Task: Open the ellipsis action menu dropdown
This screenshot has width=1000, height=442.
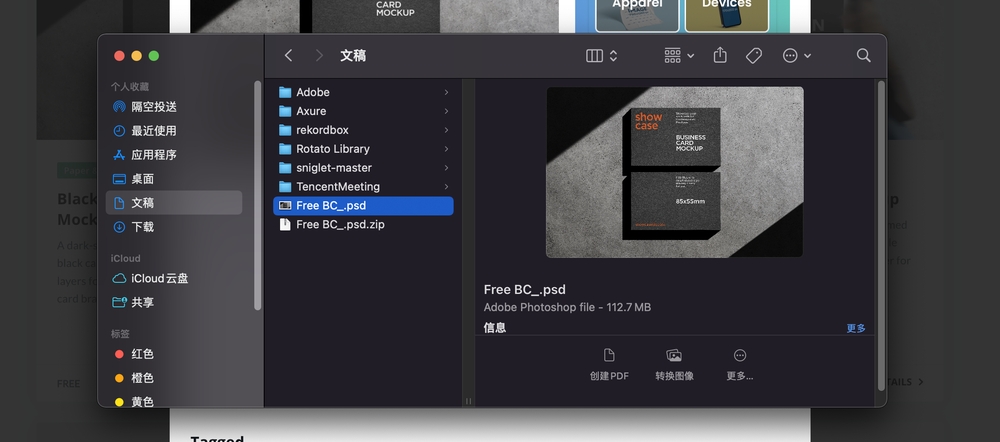Action: point(796,56)
